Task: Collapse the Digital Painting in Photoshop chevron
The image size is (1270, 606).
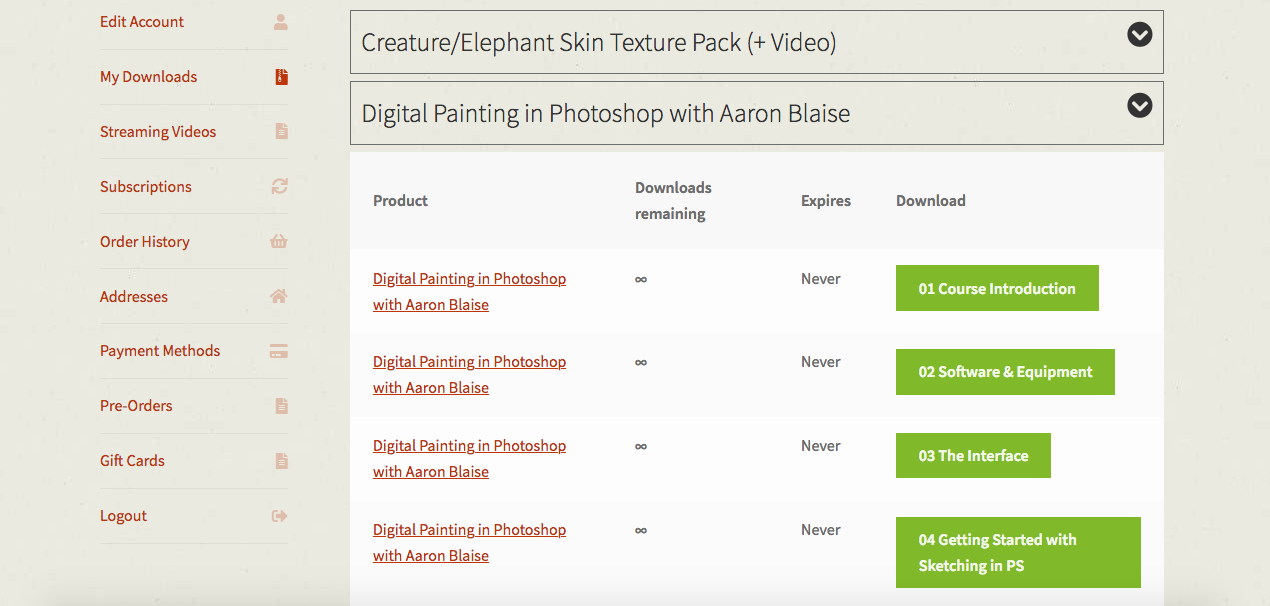Action: (1139, 105)
